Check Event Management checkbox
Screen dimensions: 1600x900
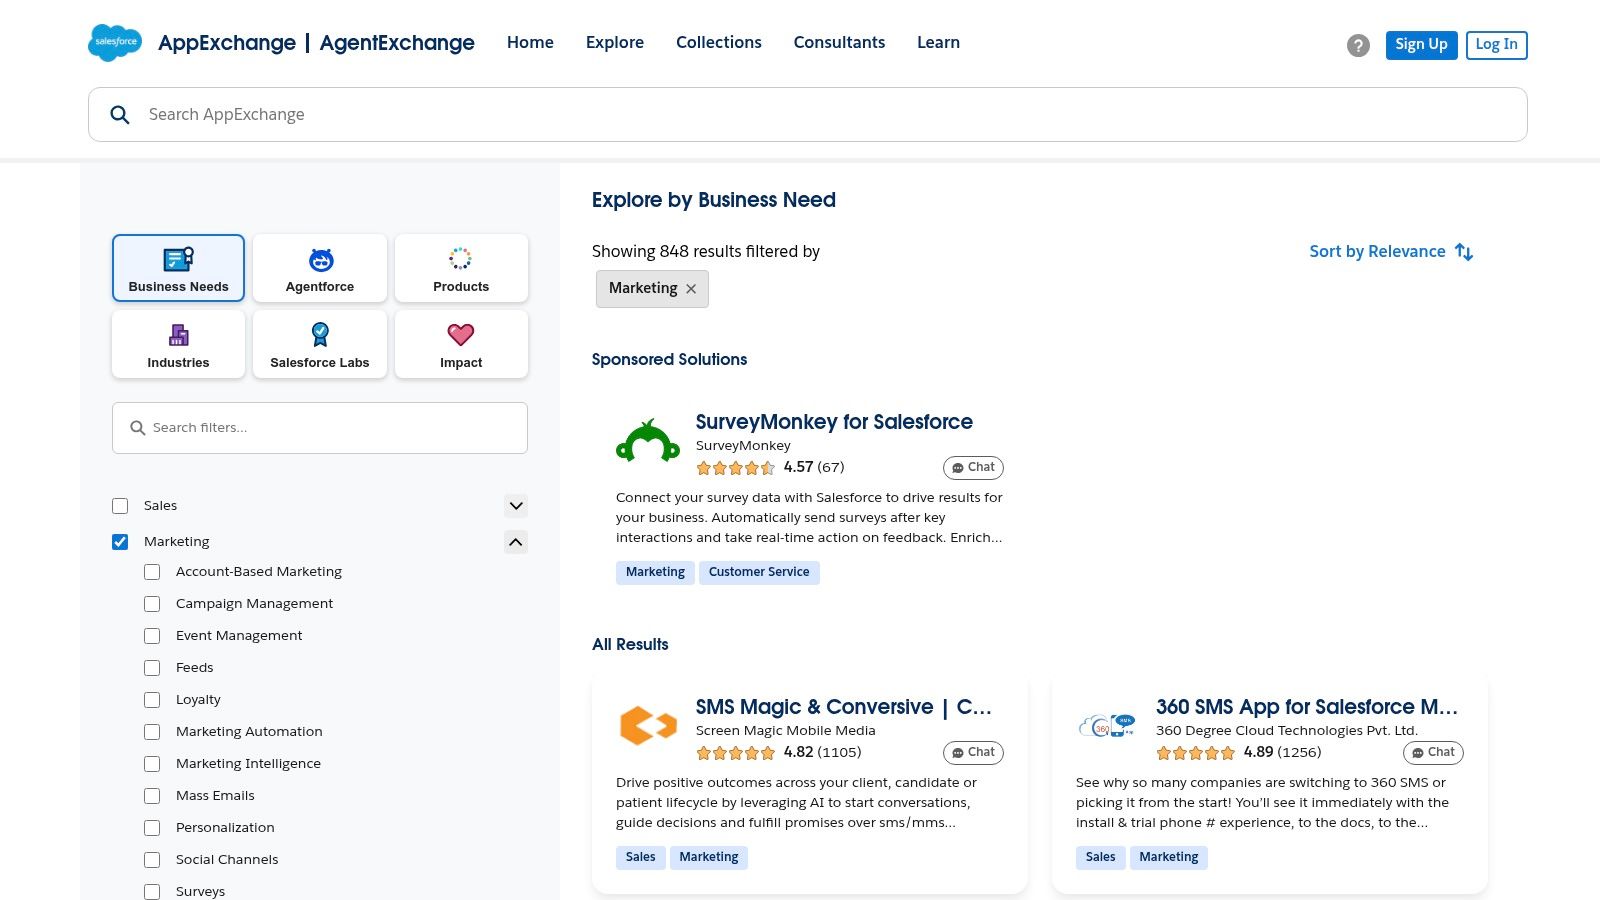(152, 636)
